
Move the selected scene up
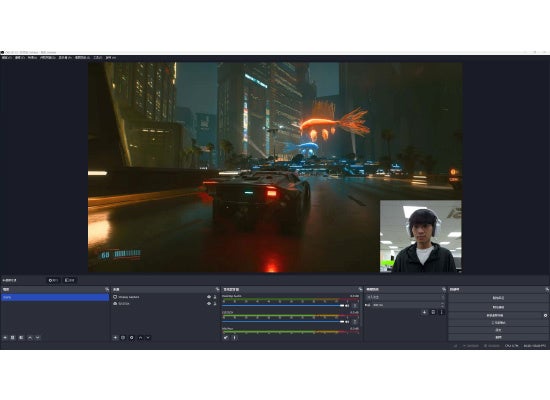[x=30, y=338]
